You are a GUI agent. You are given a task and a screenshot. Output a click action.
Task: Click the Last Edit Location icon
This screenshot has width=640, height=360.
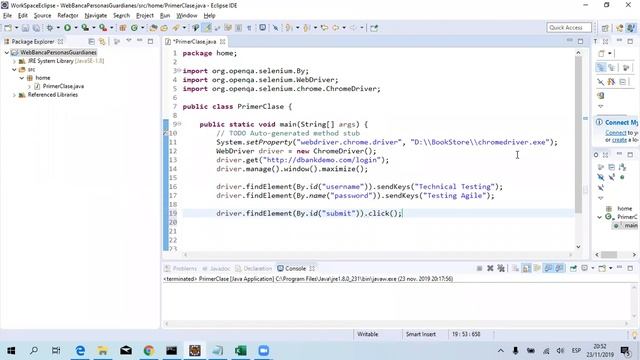pos(324,28)
